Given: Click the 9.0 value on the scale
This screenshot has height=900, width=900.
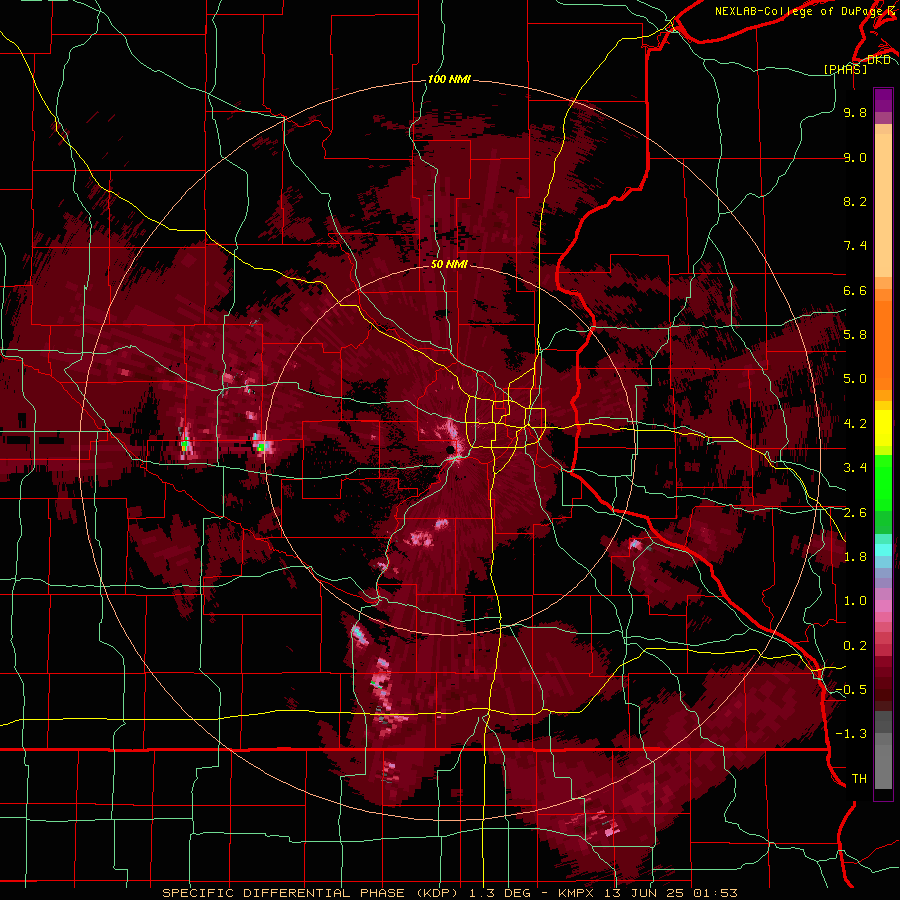Looking at the screenshot, I should [x=855, y=157].
